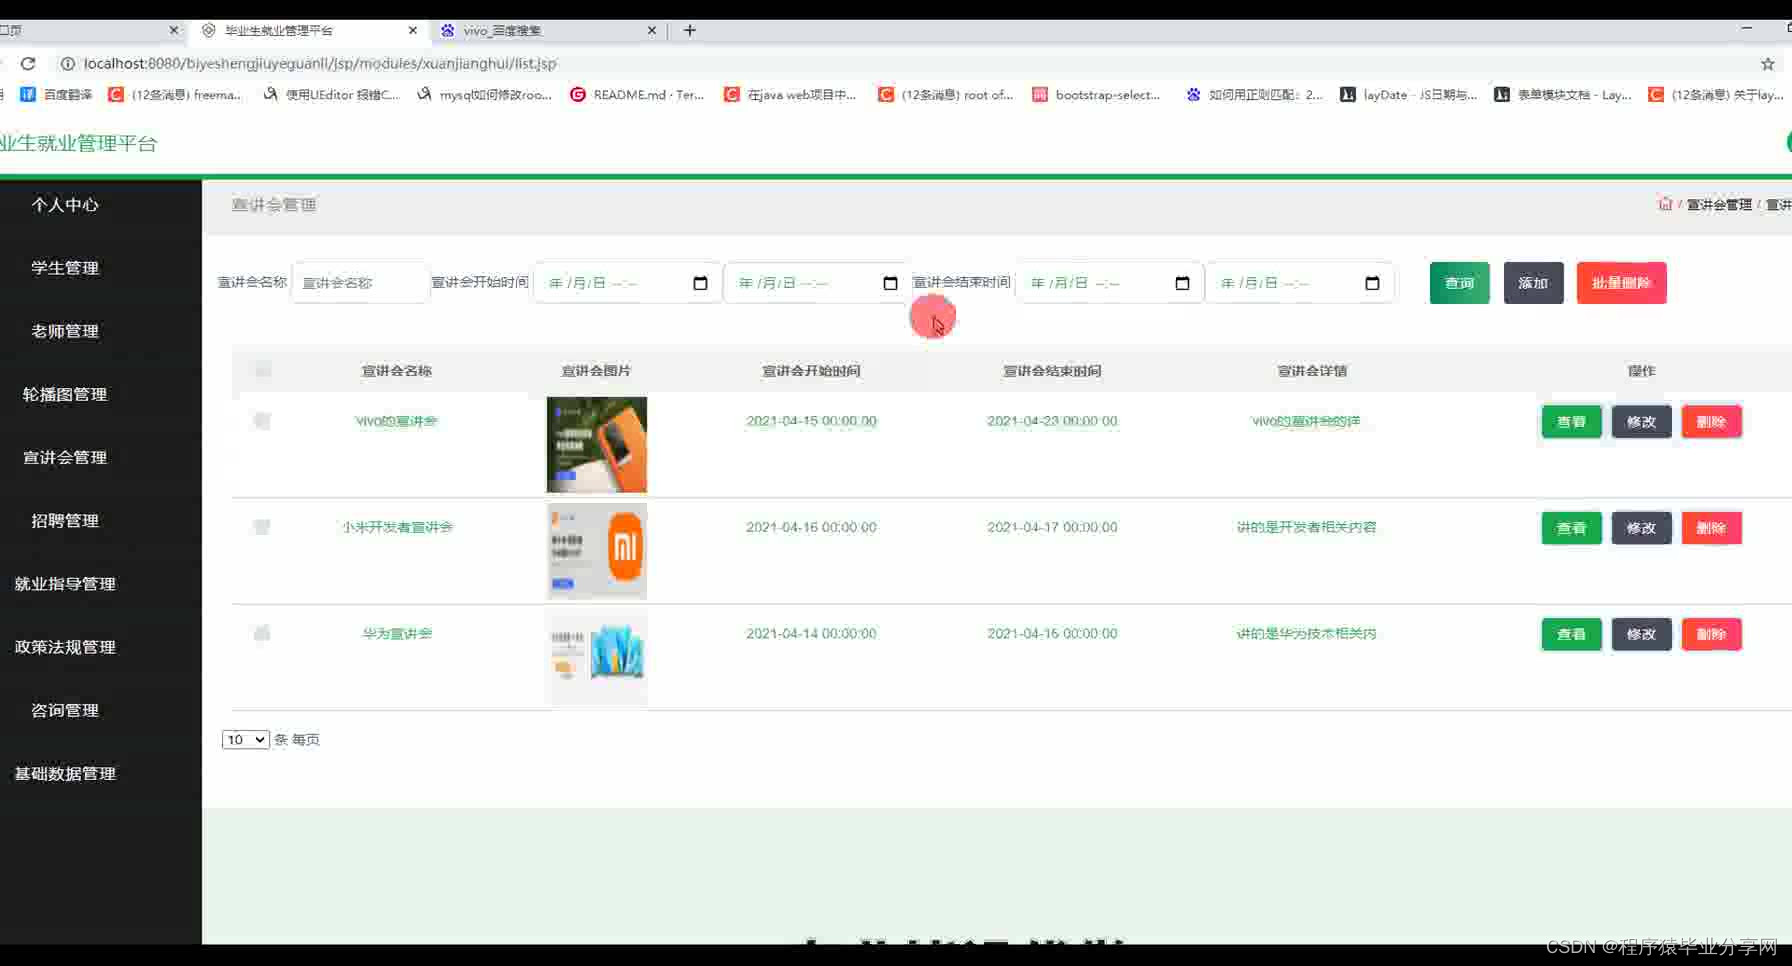Click 查看 for vivo的宣讲会
The width and height of the screenshot is (1792, 966).
1571,422
